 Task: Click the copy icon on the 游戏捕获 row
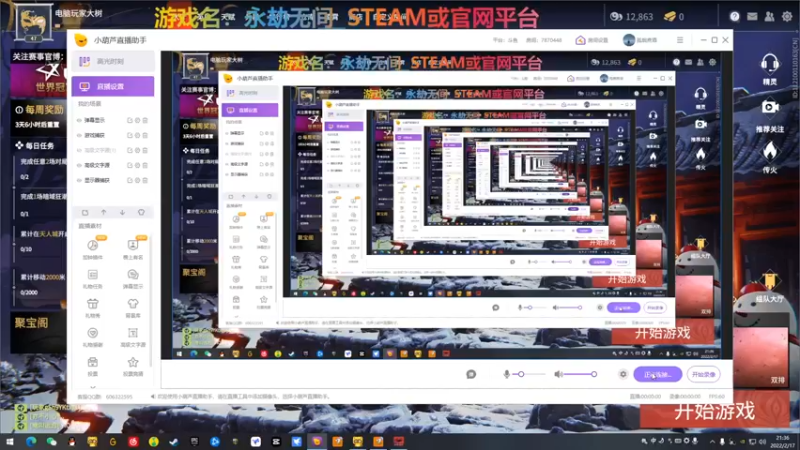tap(130, 135)
